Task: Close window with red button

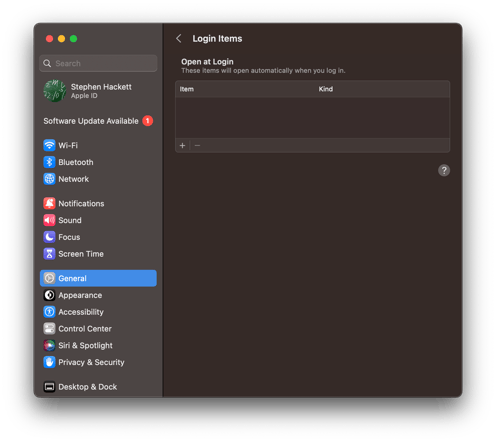Action: click(x=49, y=39)
